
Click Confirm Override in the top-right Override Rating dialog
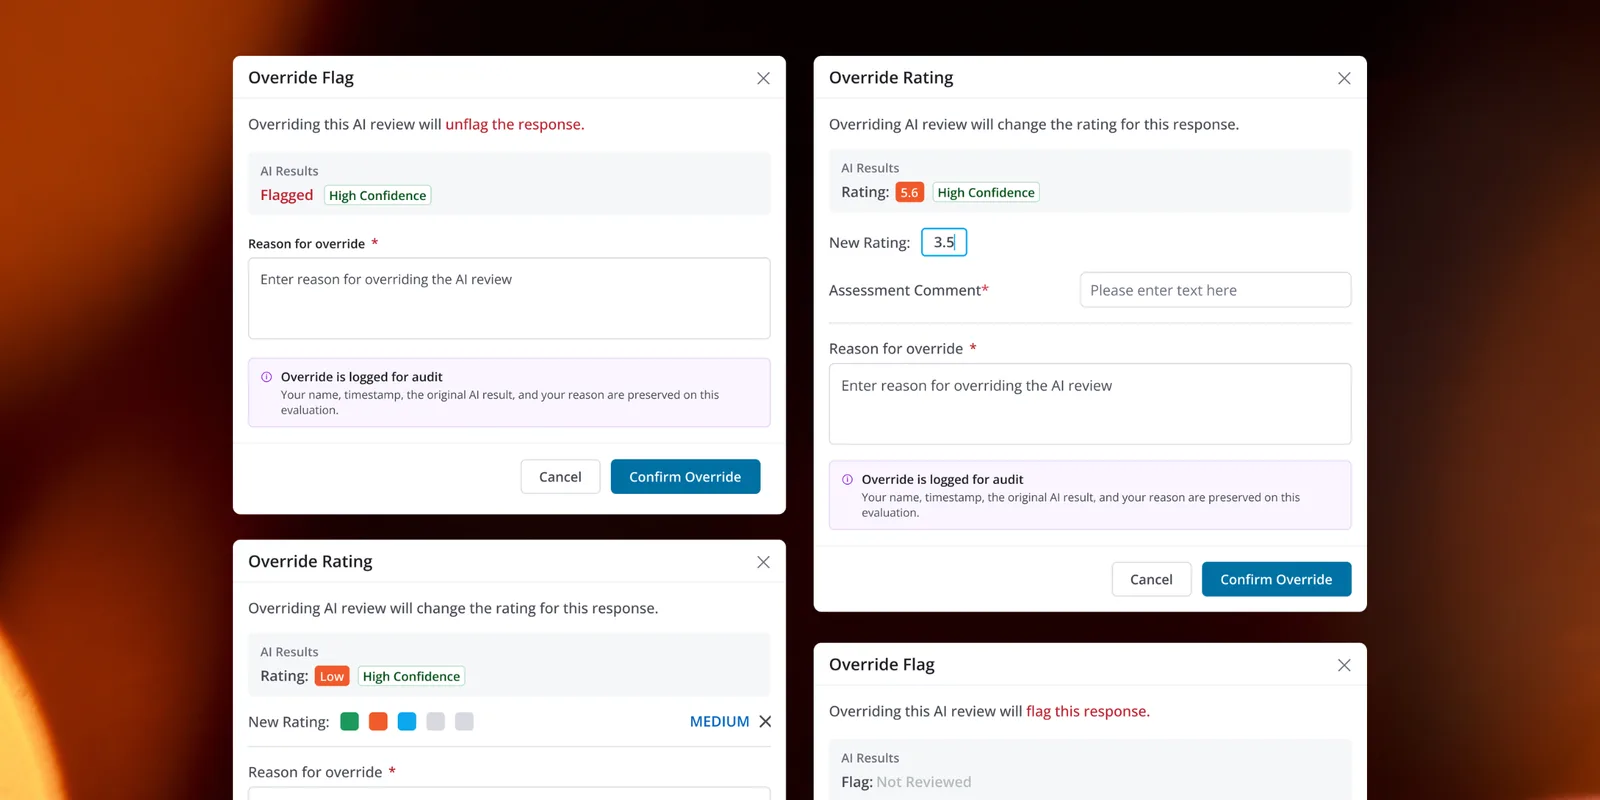tap(1276, 579)
